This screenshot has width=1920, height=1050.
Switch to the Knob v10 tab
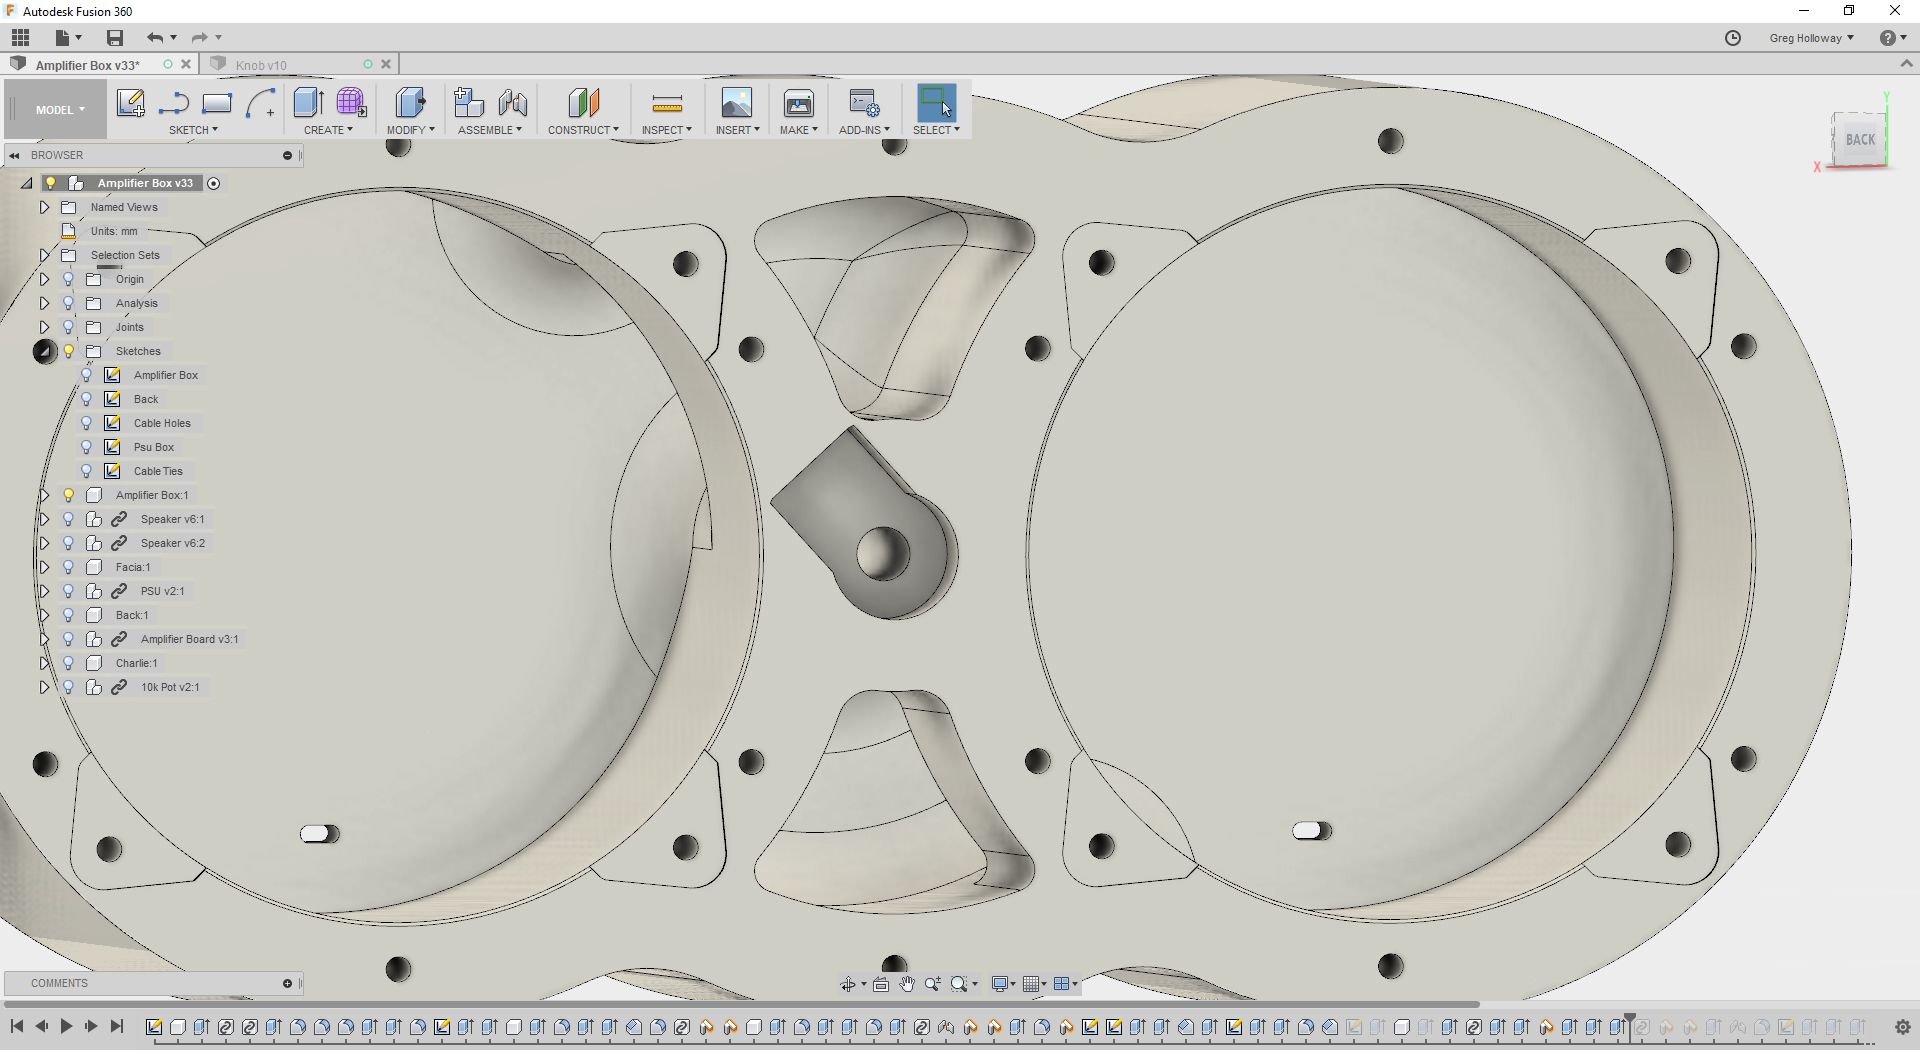tap(262, 65)
